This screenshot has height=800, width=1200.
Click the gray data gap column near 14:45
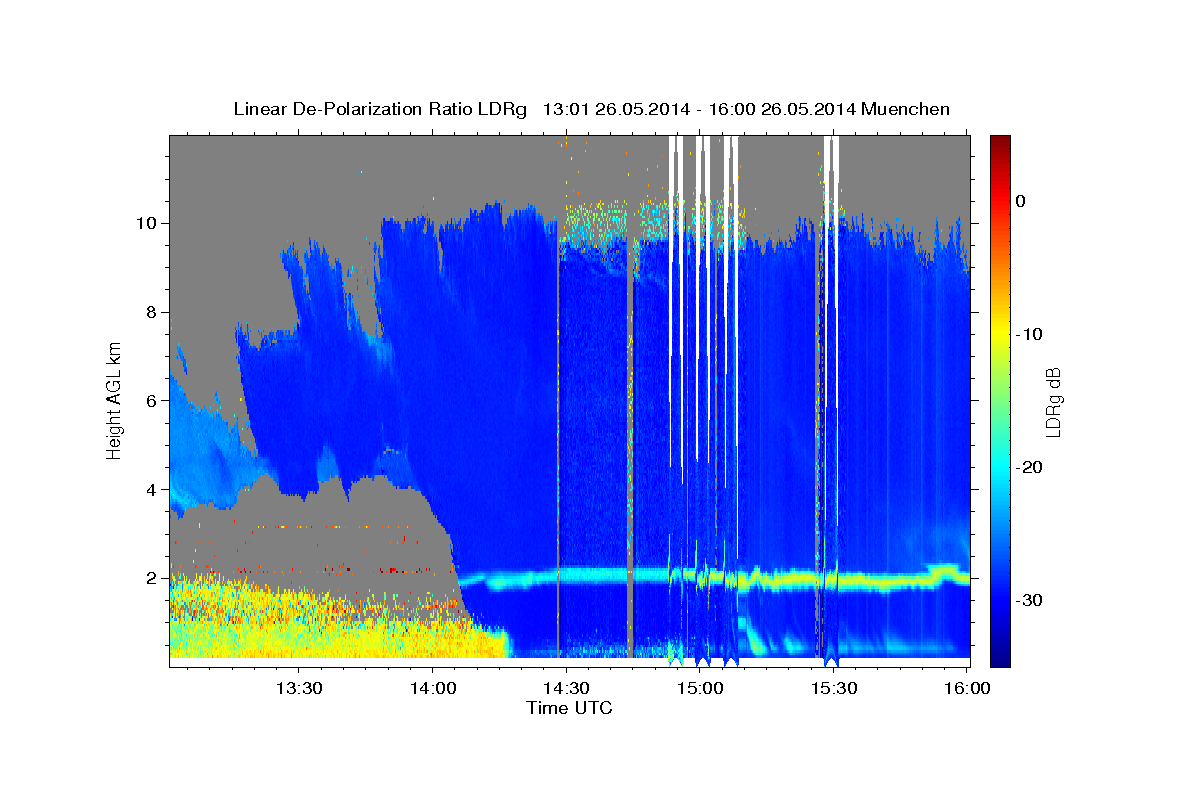click(x=630, y=450)
